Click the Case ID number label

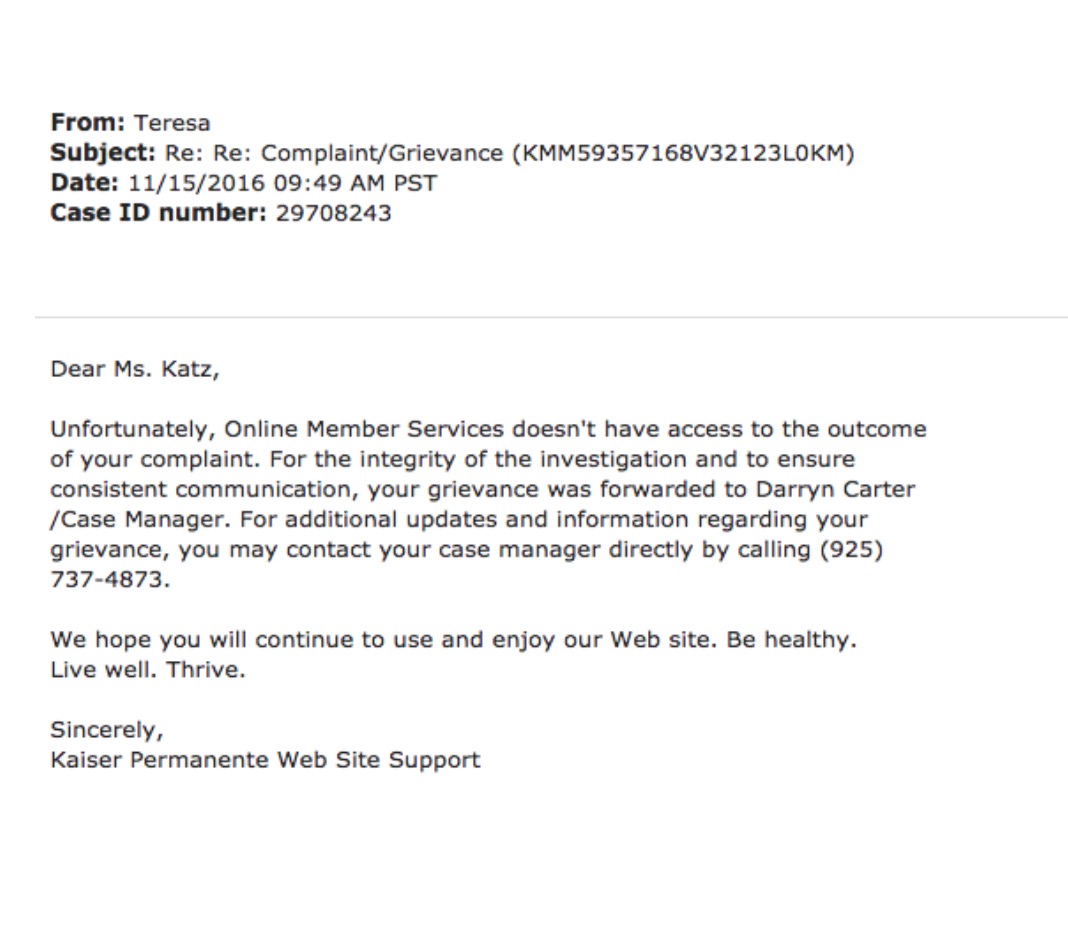[159, 213]
